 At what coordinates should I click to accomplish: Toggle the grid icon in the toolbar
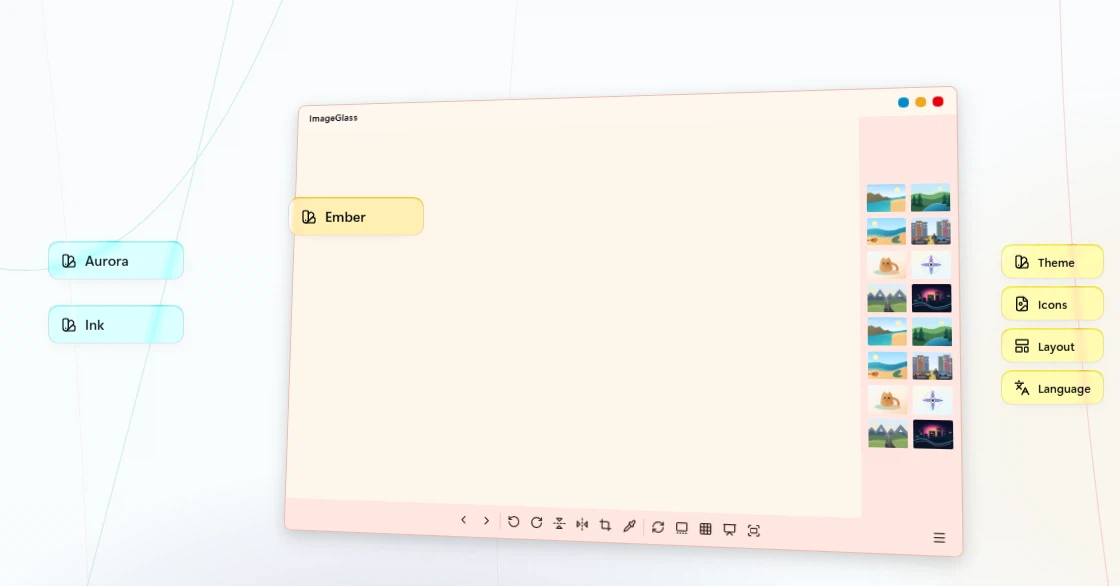706,529
